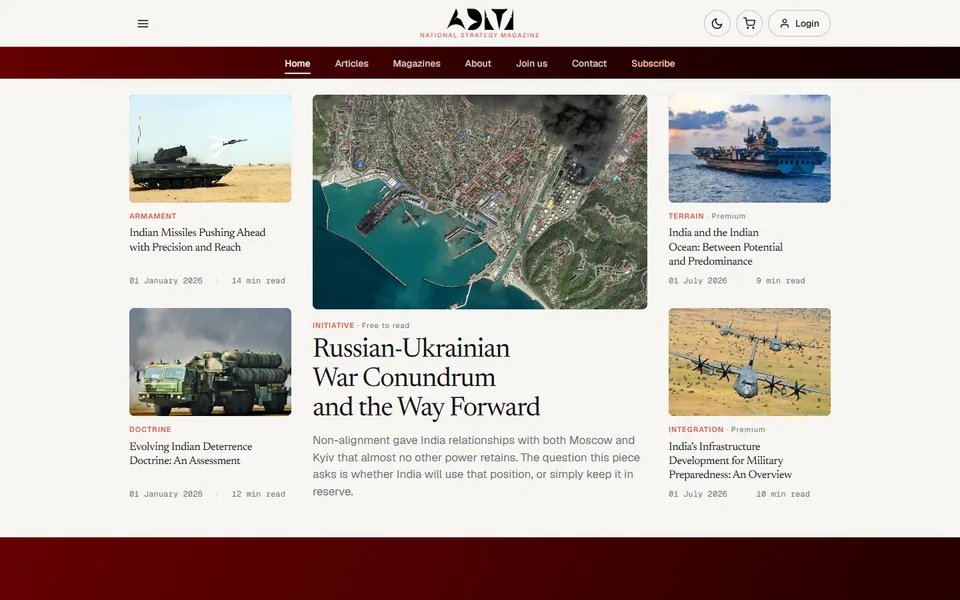Click the Subscribe nav link

tap(653, 64)
